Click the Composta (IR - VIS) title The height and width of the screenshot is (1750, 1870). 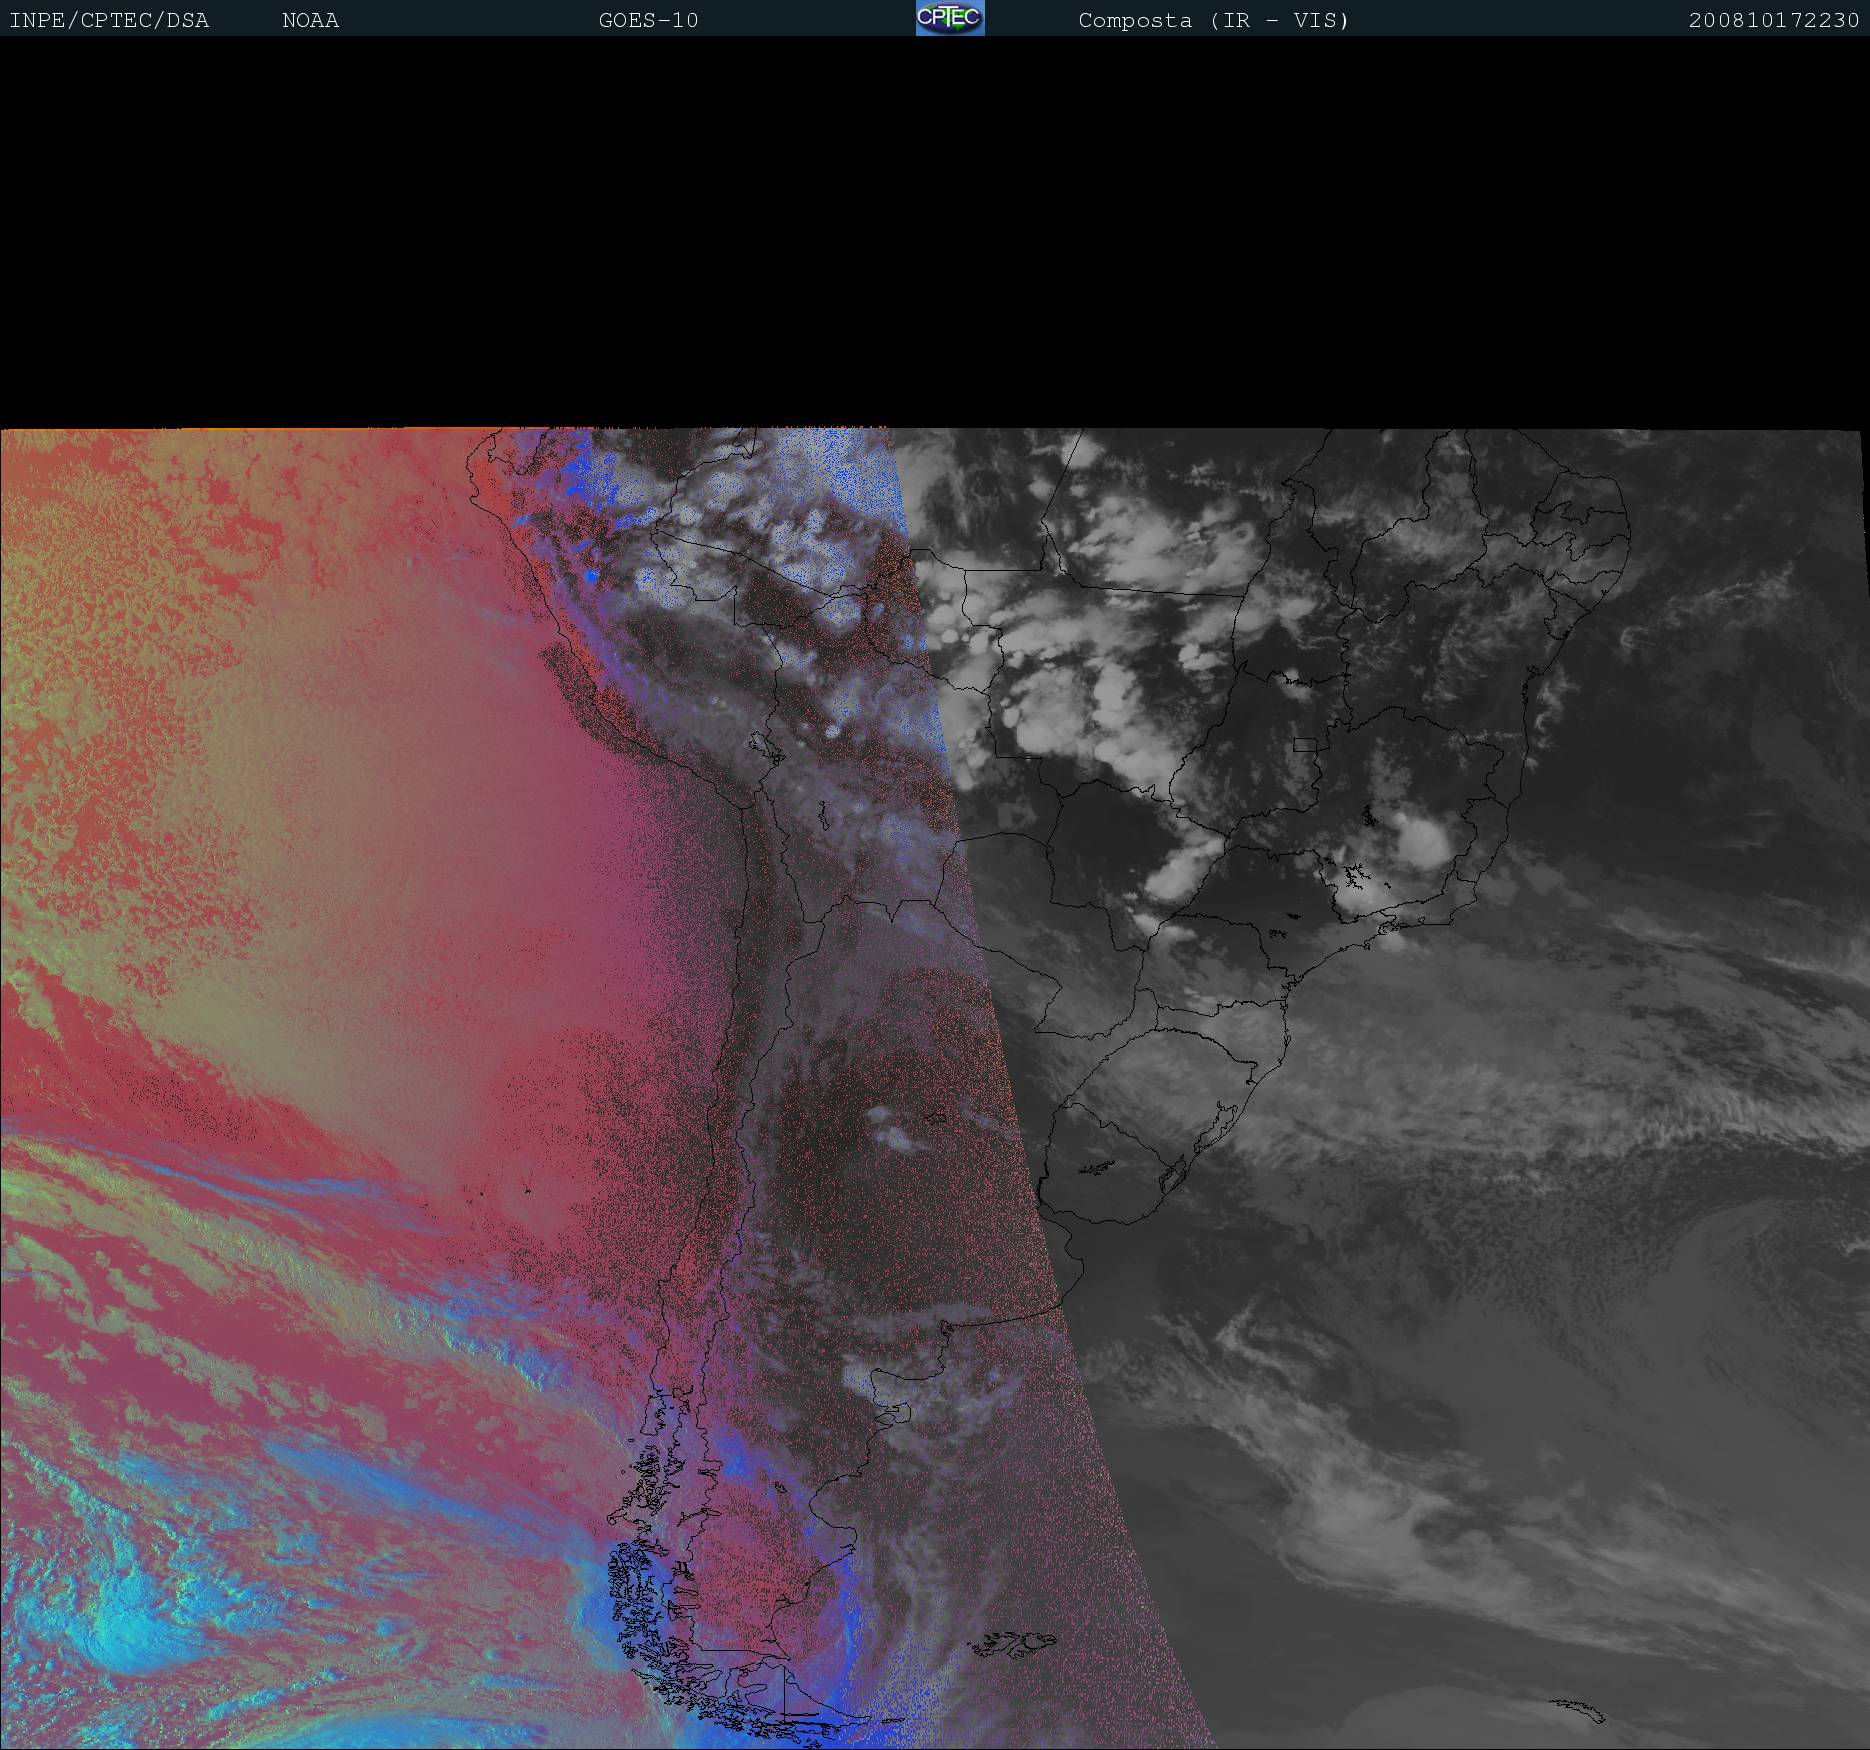1213,21
